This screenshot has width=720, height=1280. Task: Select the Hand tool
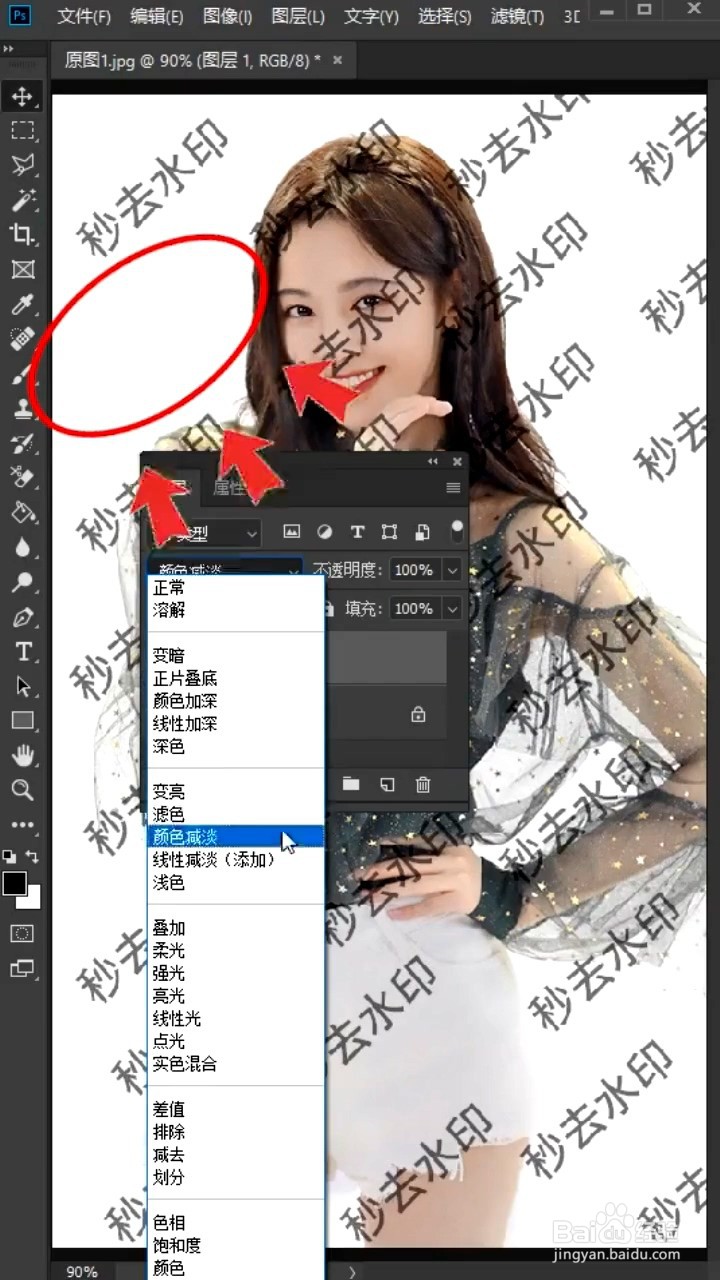(22, 756)
